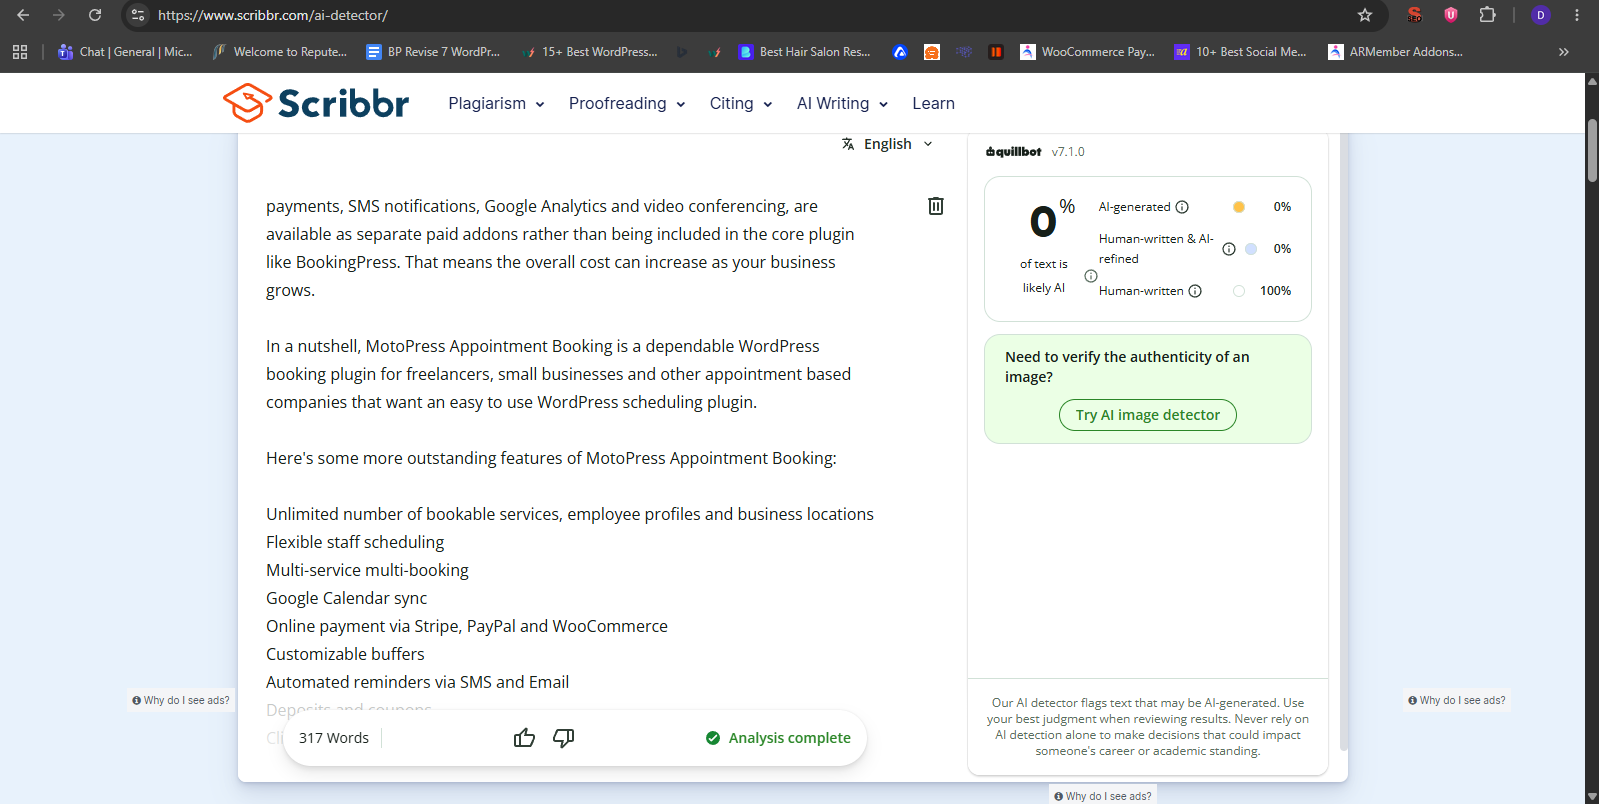The image size is (1599, 804).
Task: Bookmark this page with the star icon
Action: tap(1365, 15)
